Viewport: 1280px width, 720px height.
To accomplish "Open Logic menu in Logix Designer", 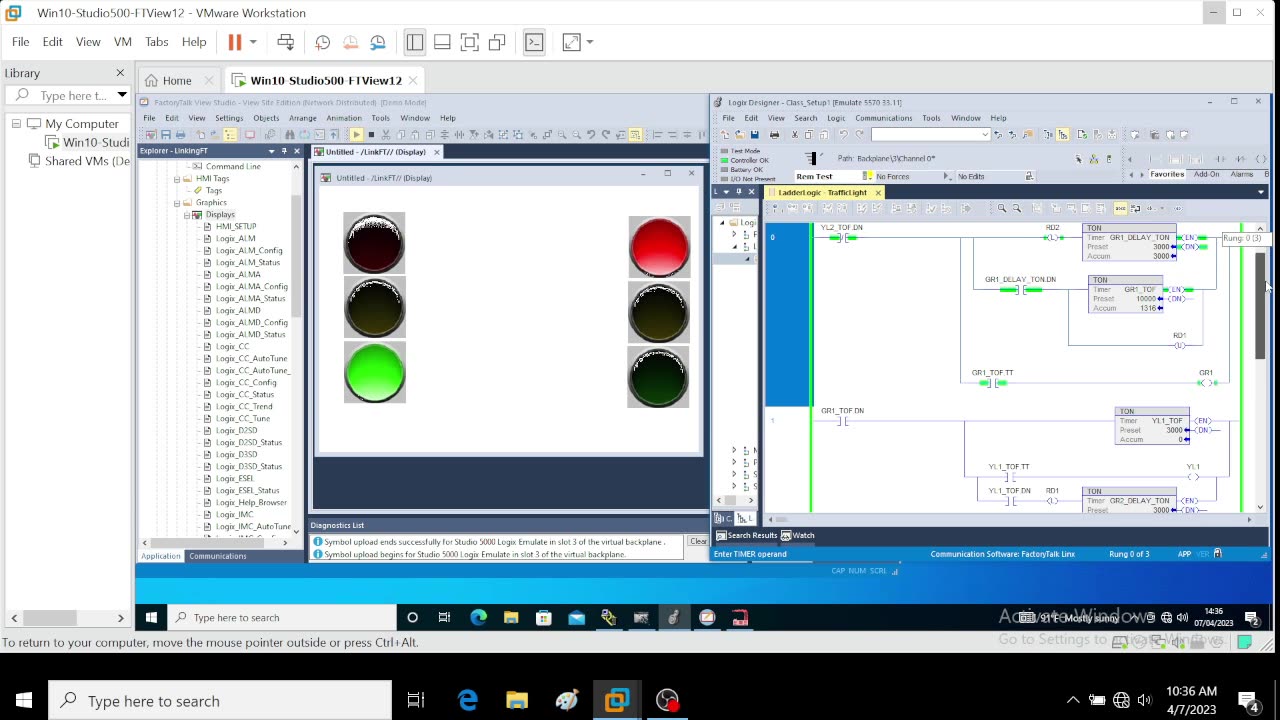I will coord(835,118).
